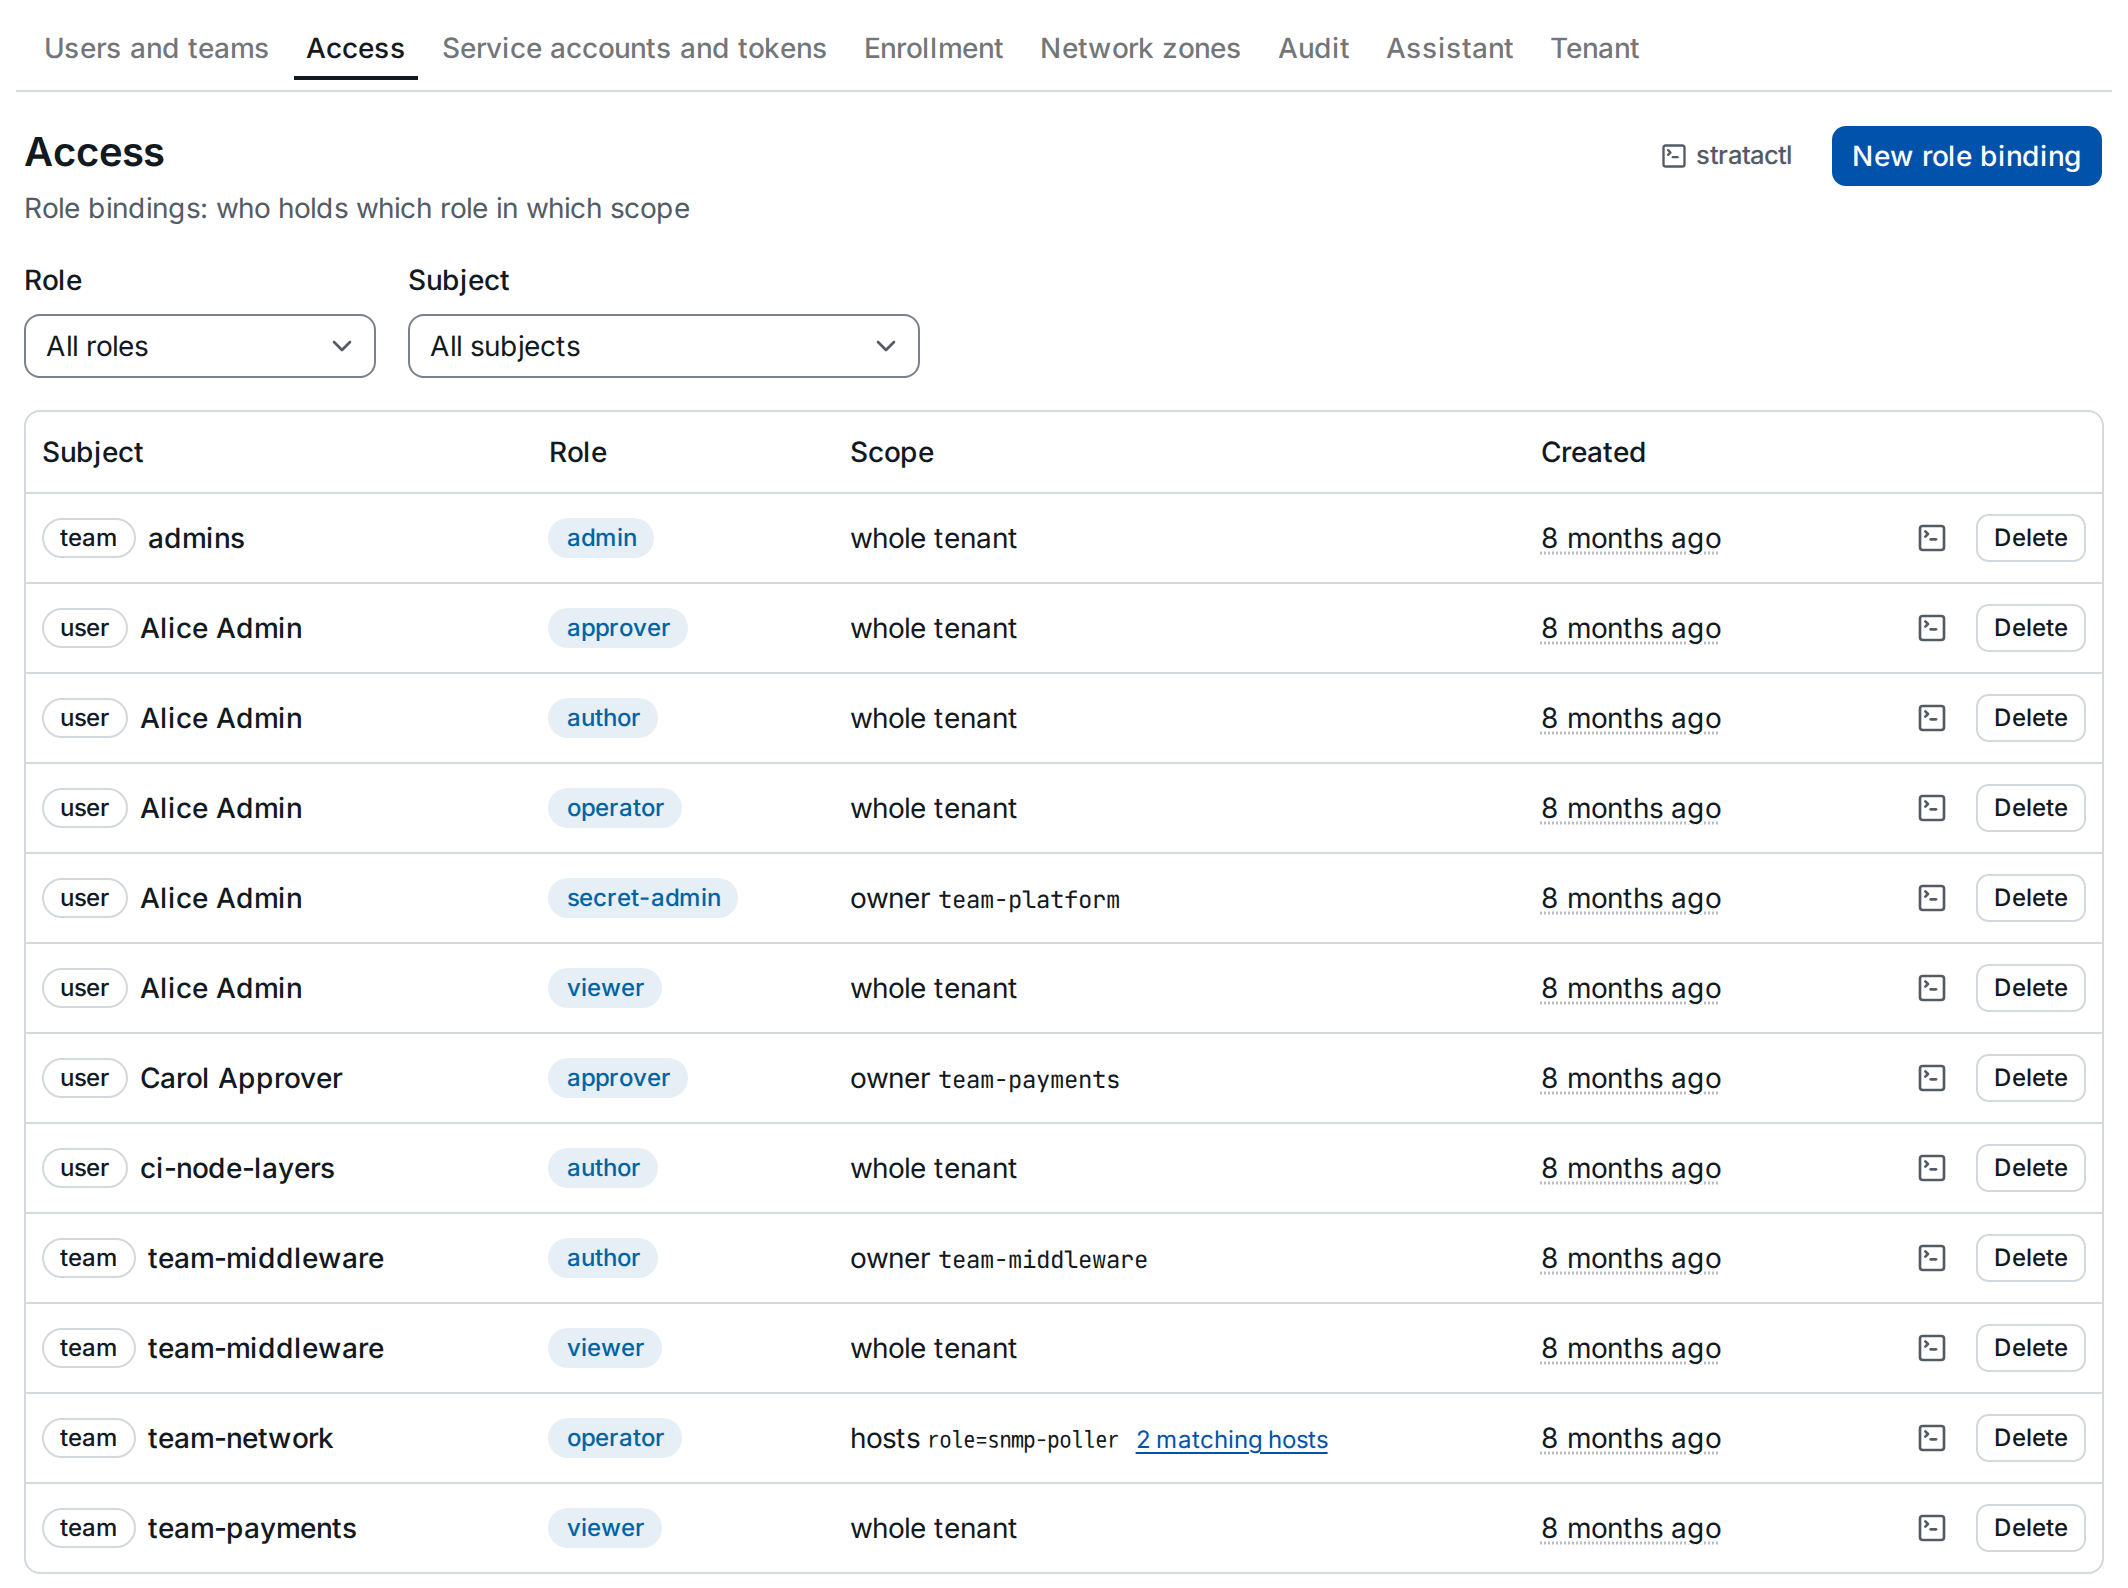Delete Carol Approver's binding
The height and width of the screenshot is (1588, 2128).
(x=2030, y=1078)
